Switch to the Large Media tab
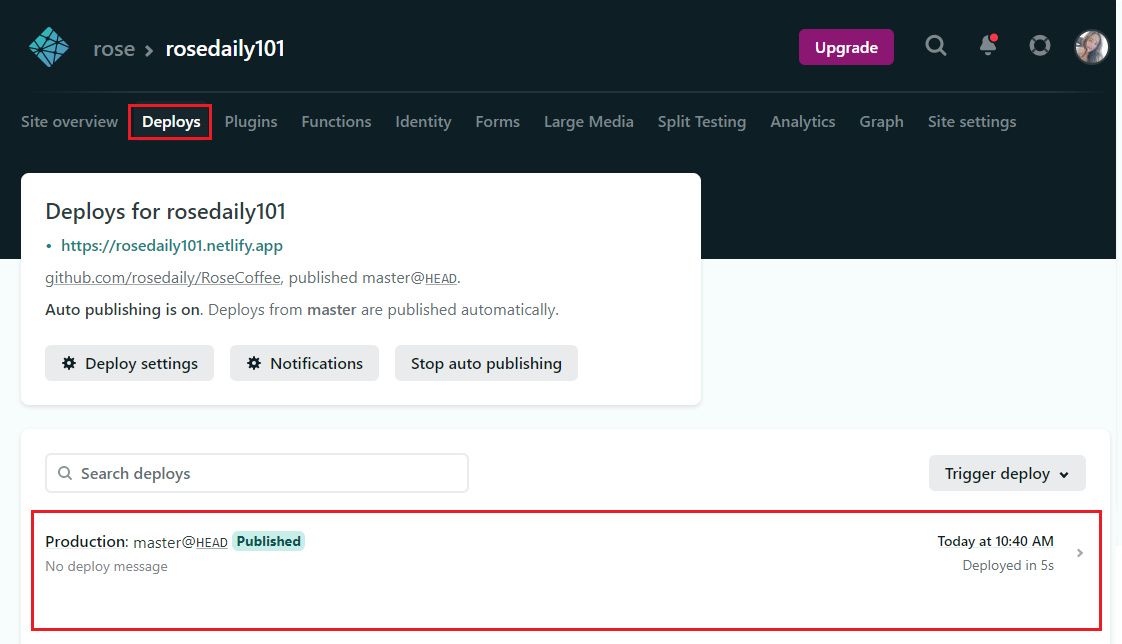The image size is (1122, 644). pyautogui.click(x=588, y=122)
